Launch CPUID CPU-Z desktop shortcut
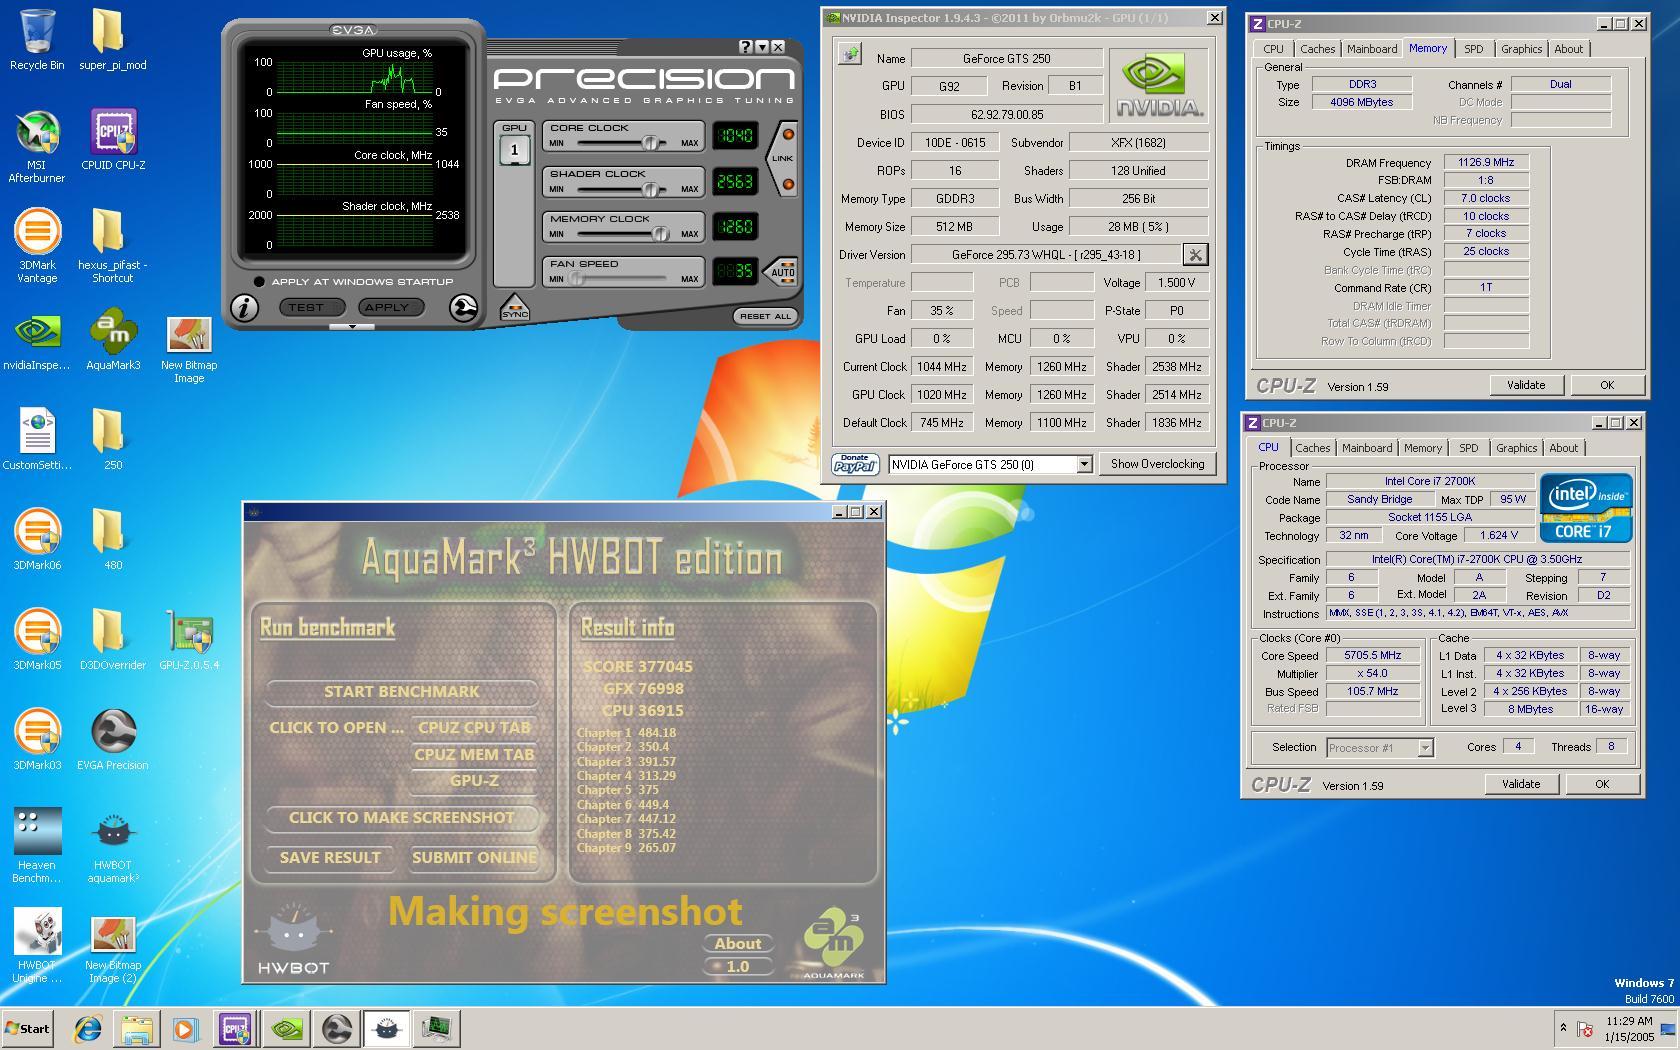The image size is (1680, 1050). click(x=113, y=140)
